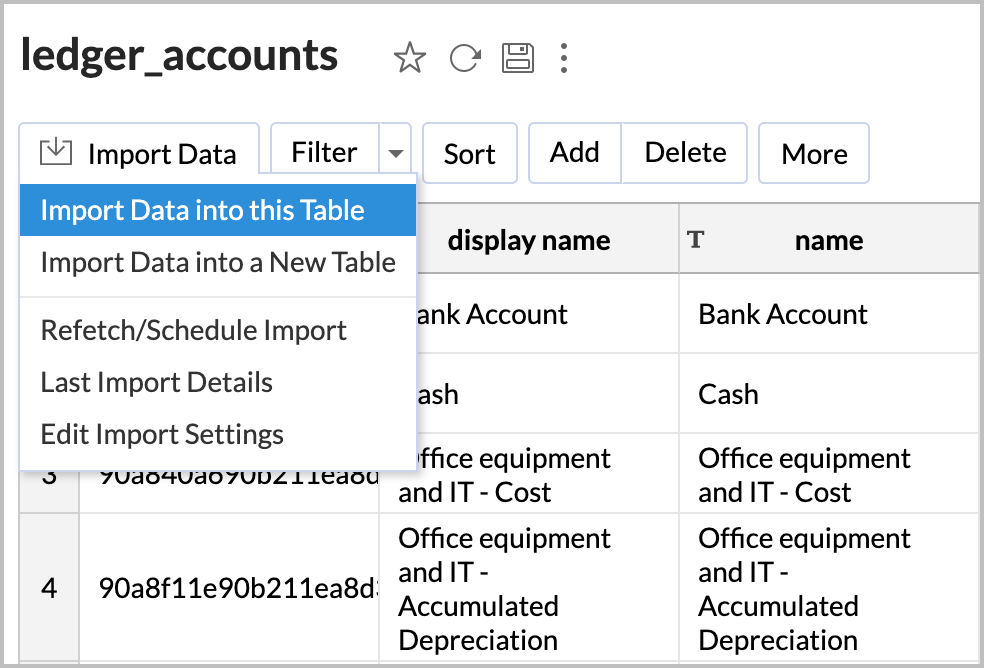Refresh the ledger_accounts table data

tap(464, 58)
